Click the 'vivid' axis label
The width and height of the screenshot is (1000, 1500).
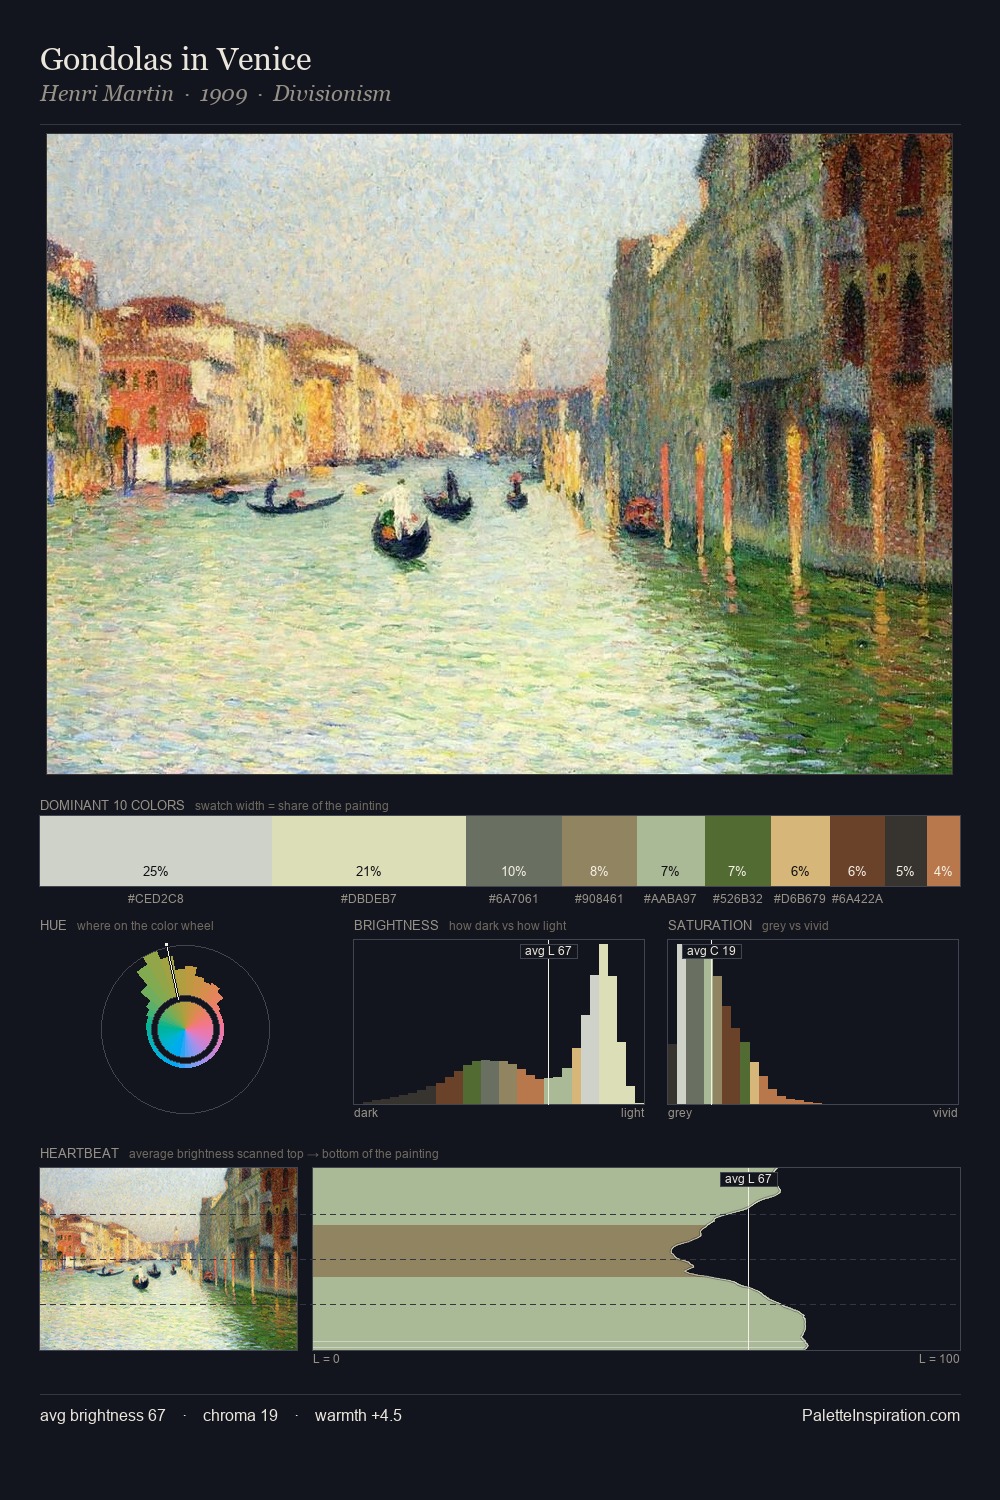coord(945,1113)
